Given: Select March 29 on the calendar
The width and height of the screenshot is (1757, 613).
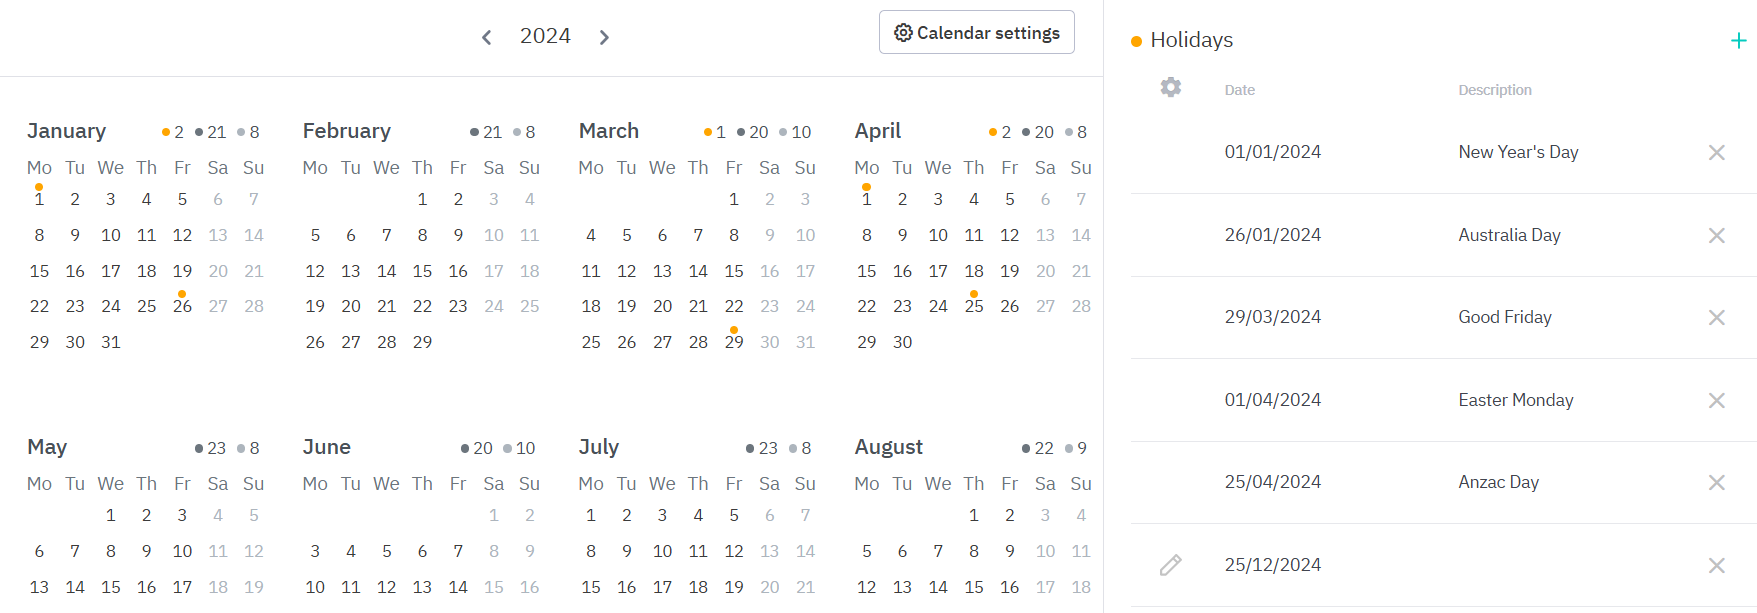Looking at the screenshot, I should click(x=734, y=342).
